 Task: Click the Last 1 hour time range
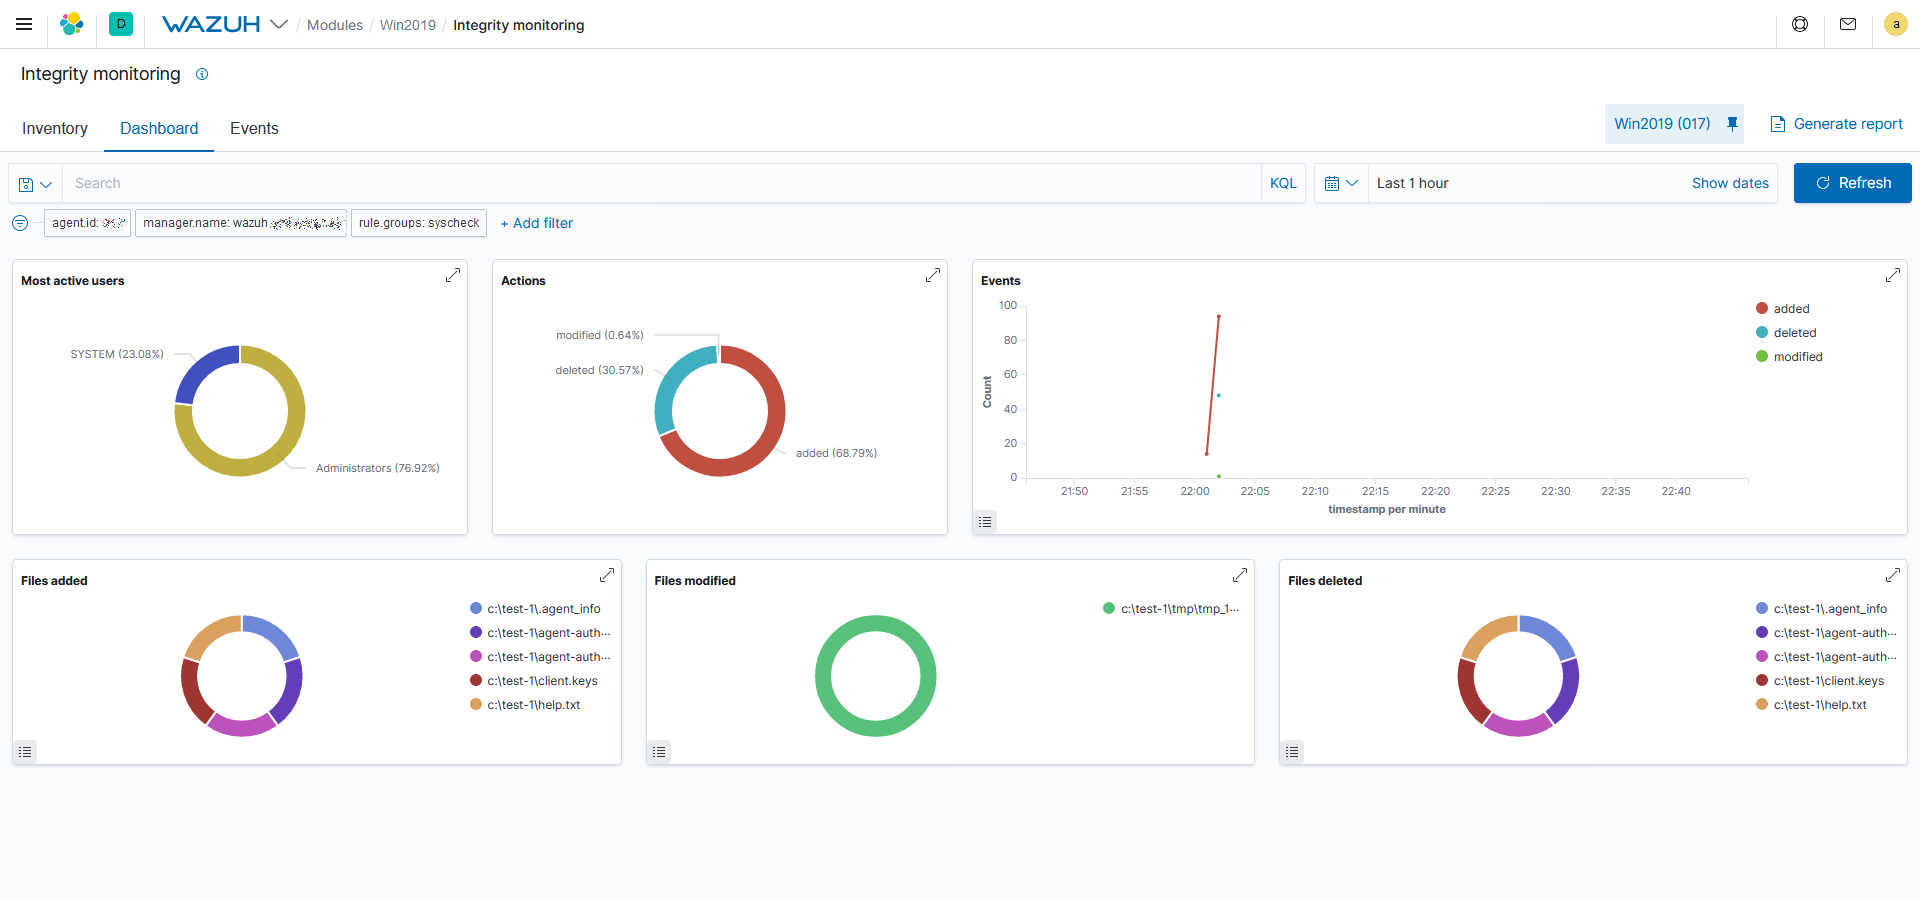[x=1412, y=183]
